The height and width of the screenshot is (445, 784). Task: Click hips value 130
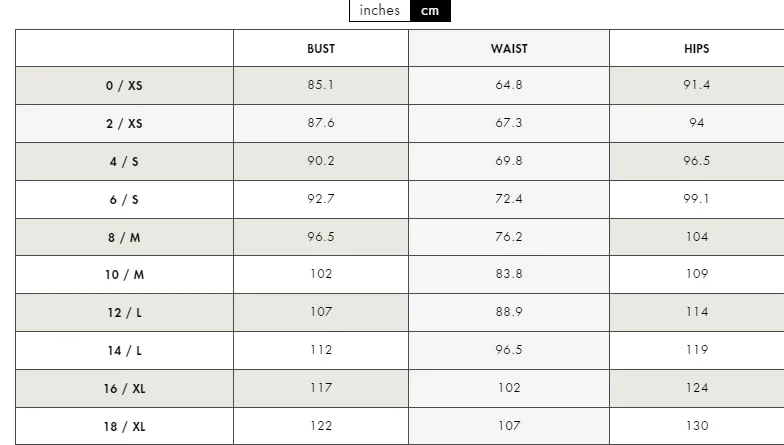click(696, 426)
